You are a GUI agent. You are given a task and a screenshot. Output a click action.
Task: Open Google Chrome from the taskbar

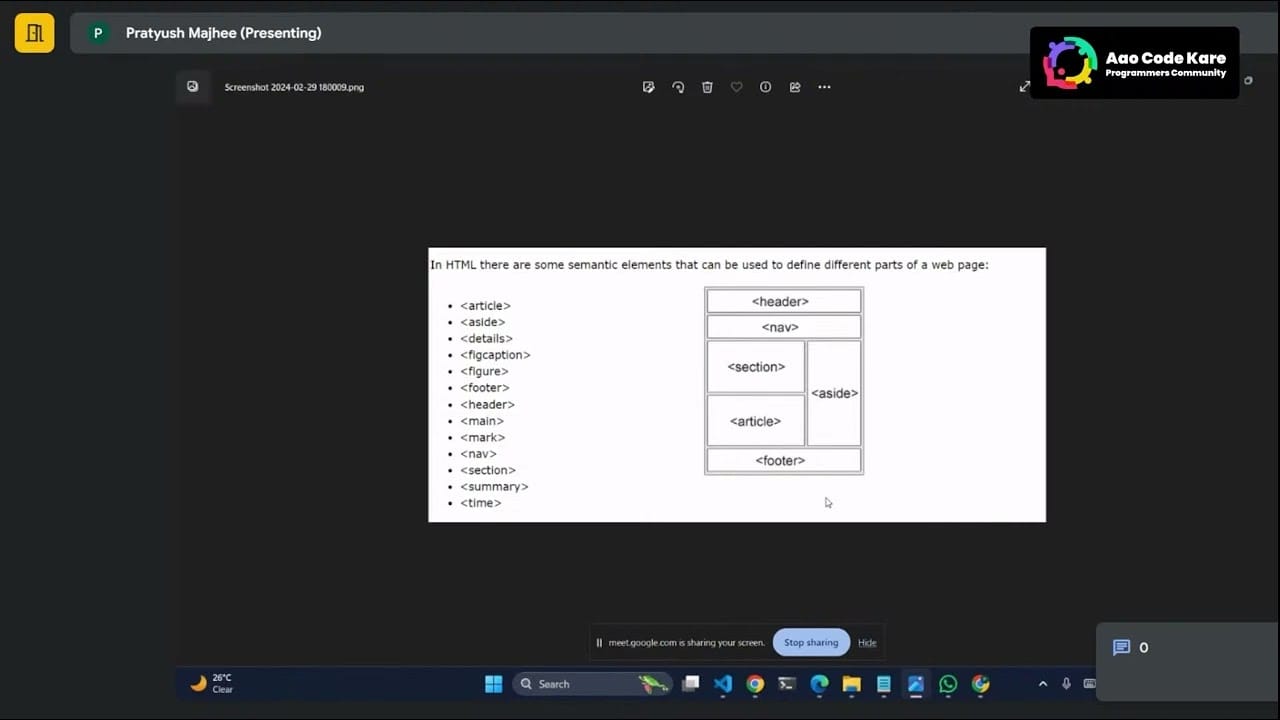tap(755, 684)
